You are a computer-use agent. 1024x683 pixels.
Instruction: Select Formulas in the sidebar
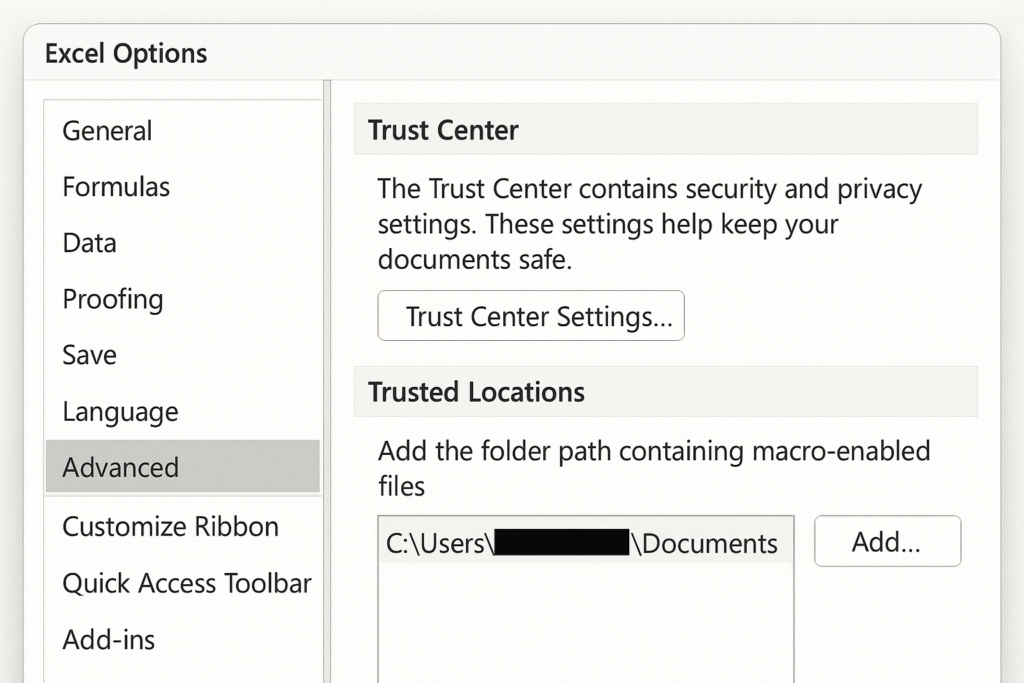(x=116, y=187)
